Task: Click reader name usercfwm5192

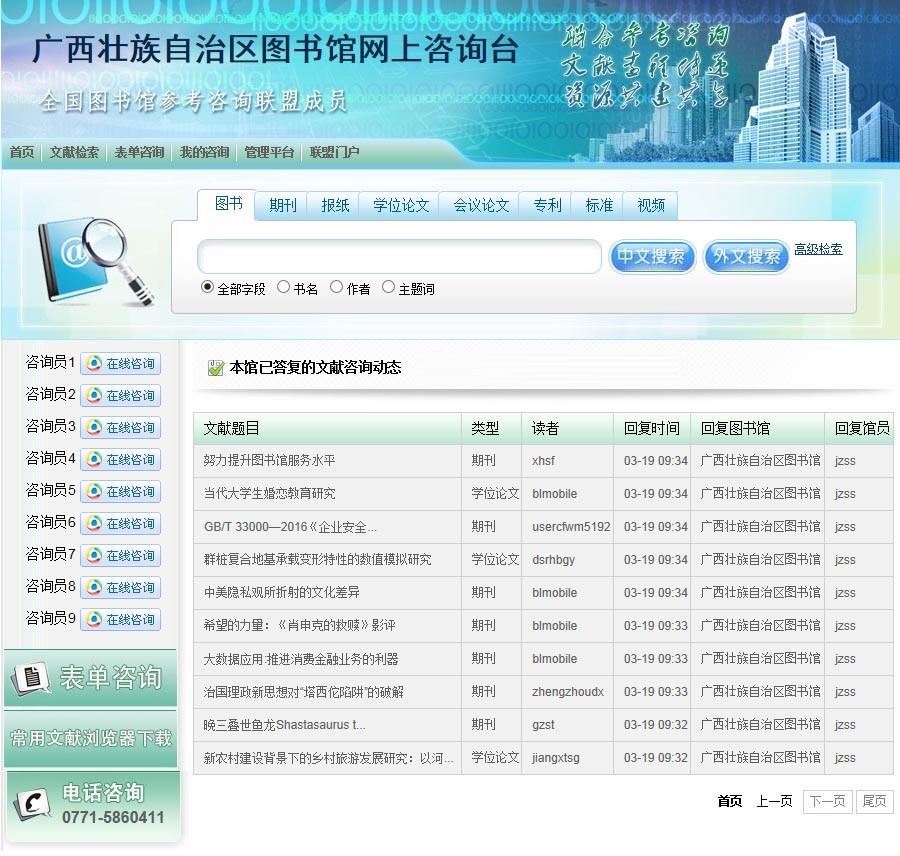Action: click(x=571, y=527)
